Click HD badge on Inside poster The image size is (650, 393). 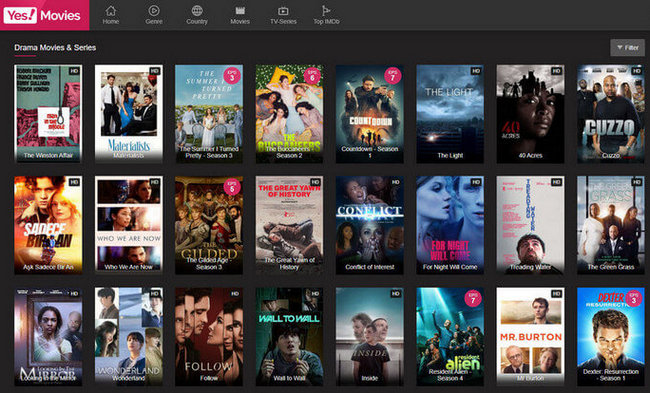396,294
